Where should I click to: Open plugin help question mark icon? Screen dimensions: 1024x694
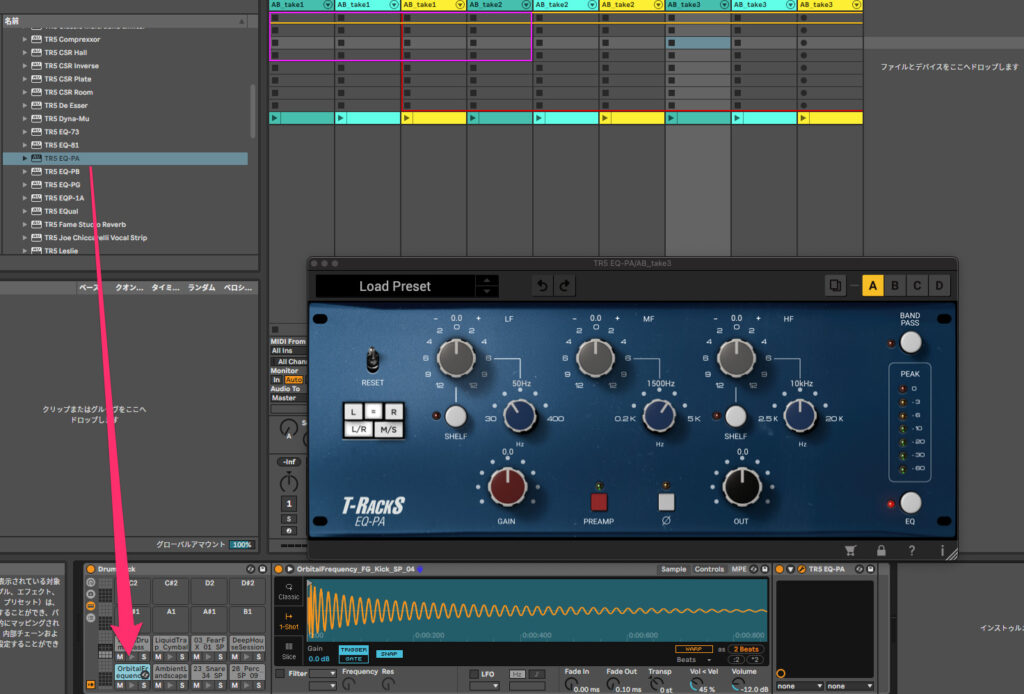tap(911, 550)
